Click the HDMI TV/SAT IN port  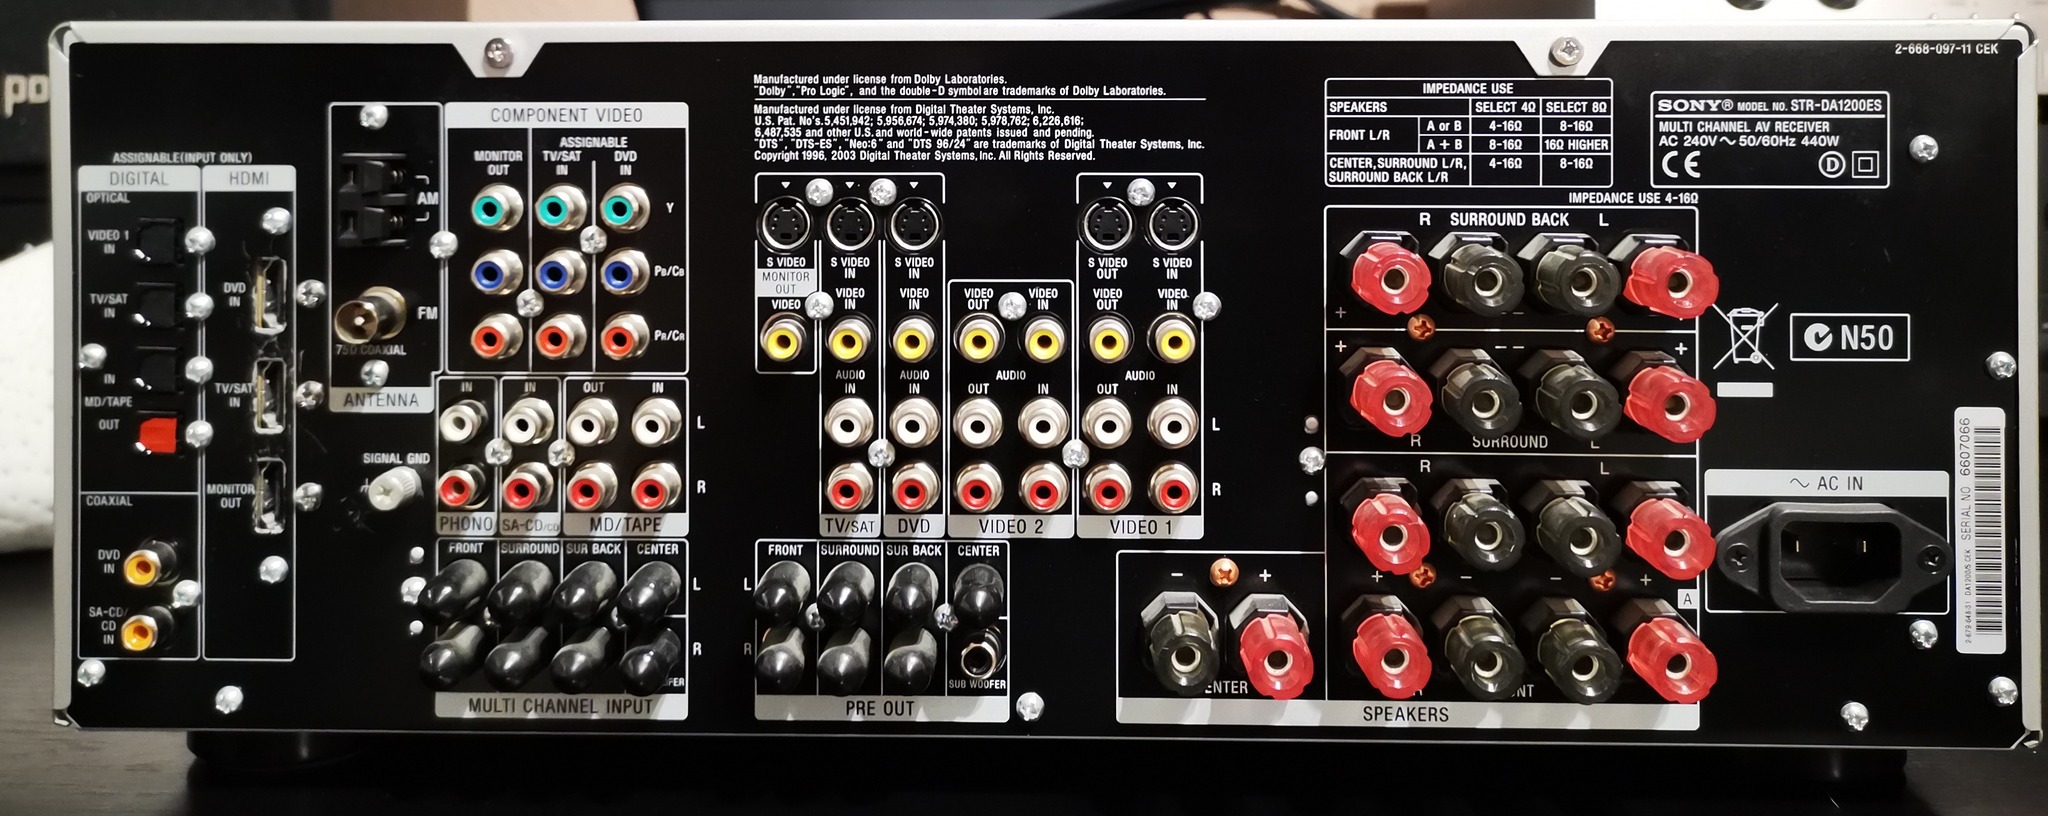click(x=267, y=395)
